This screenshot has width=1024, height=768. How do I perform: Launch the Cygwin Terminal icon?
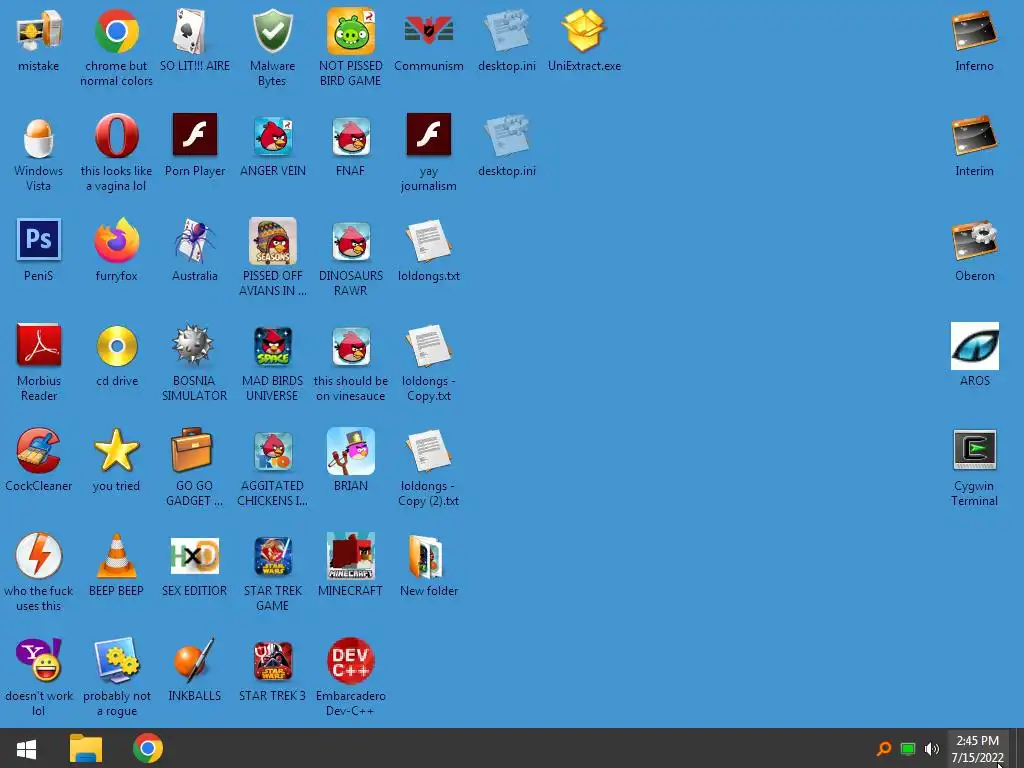(x=974, y=450)
